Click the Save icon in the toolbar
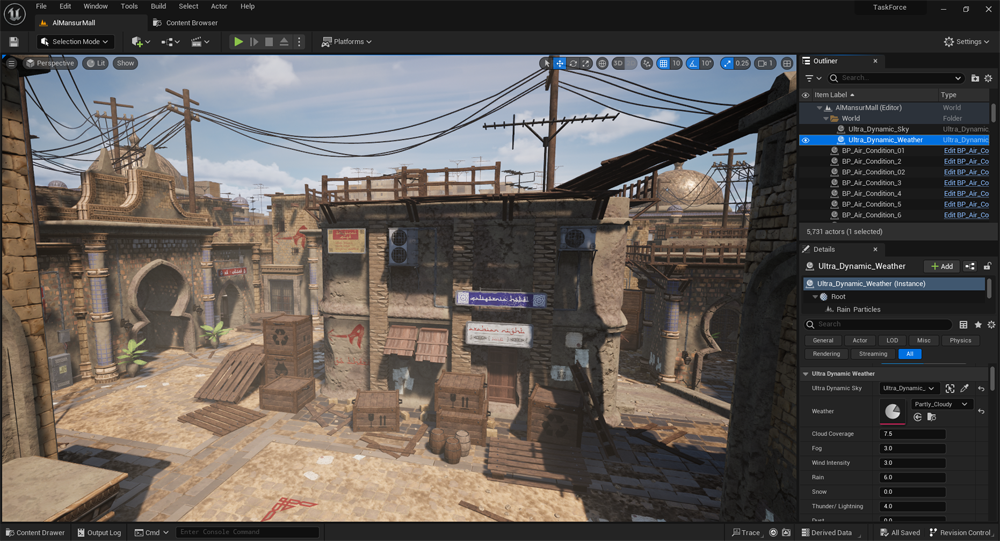Viewport: 1000px width, 541px height. click(14, 42)
